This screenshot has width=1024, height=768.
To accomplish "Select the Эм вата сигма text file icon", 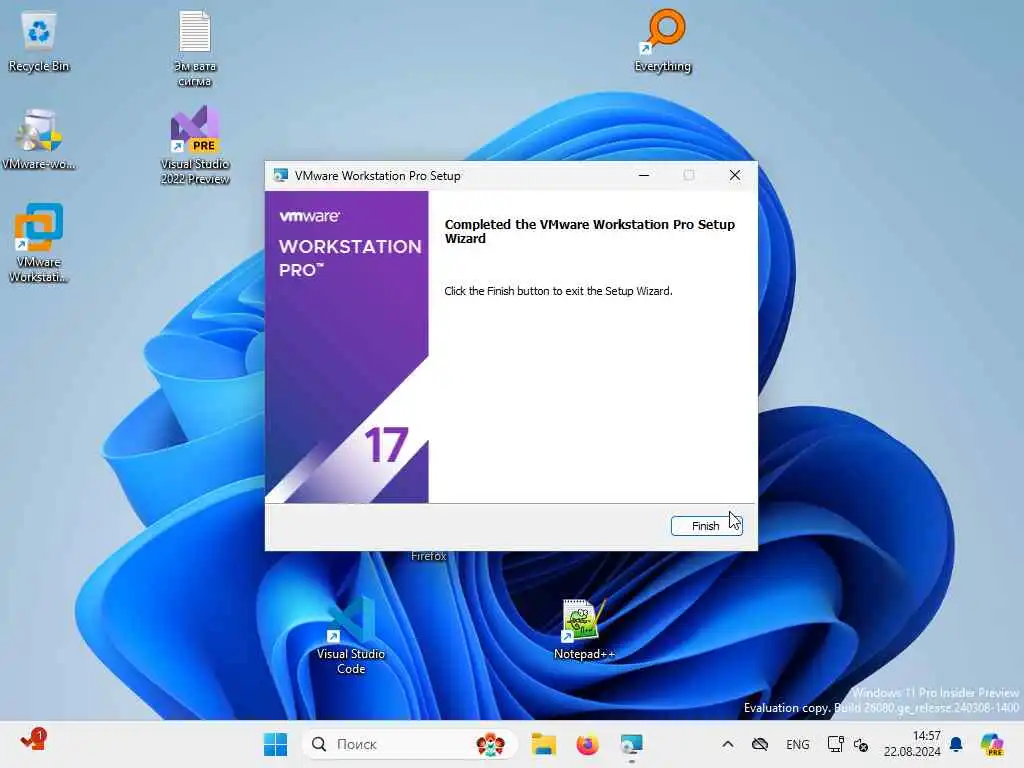I will coord(195,49).
